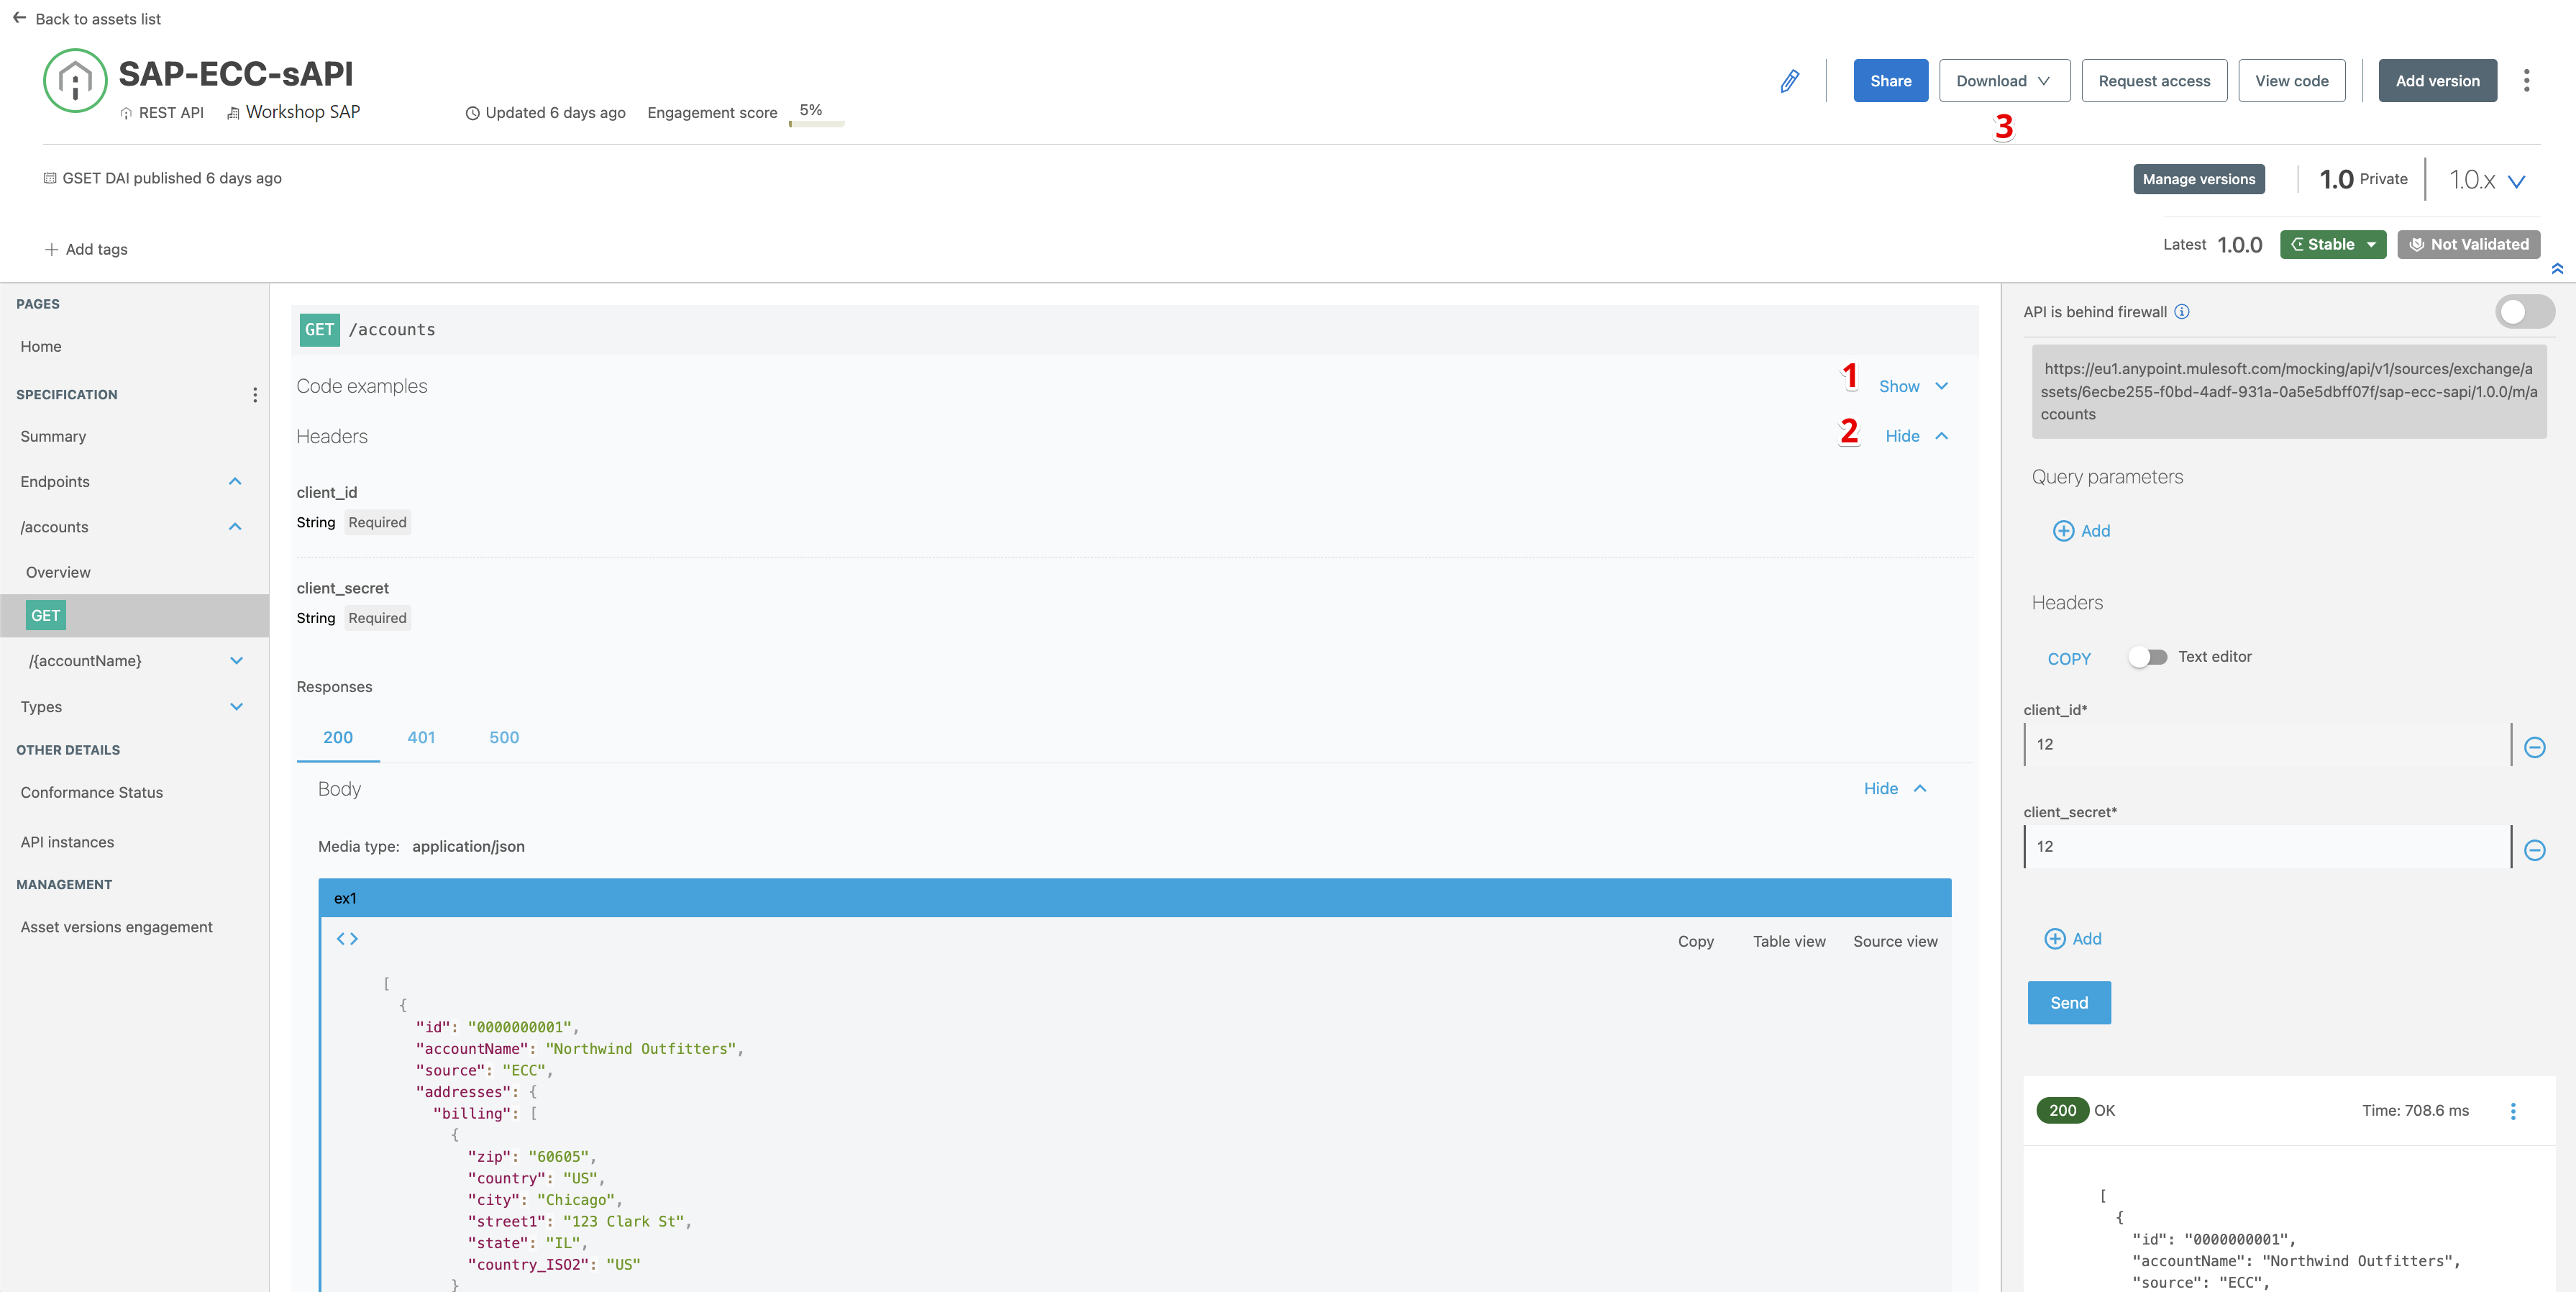Click Add version button
The image size is (2576, 1292).
coord(2437,81)
